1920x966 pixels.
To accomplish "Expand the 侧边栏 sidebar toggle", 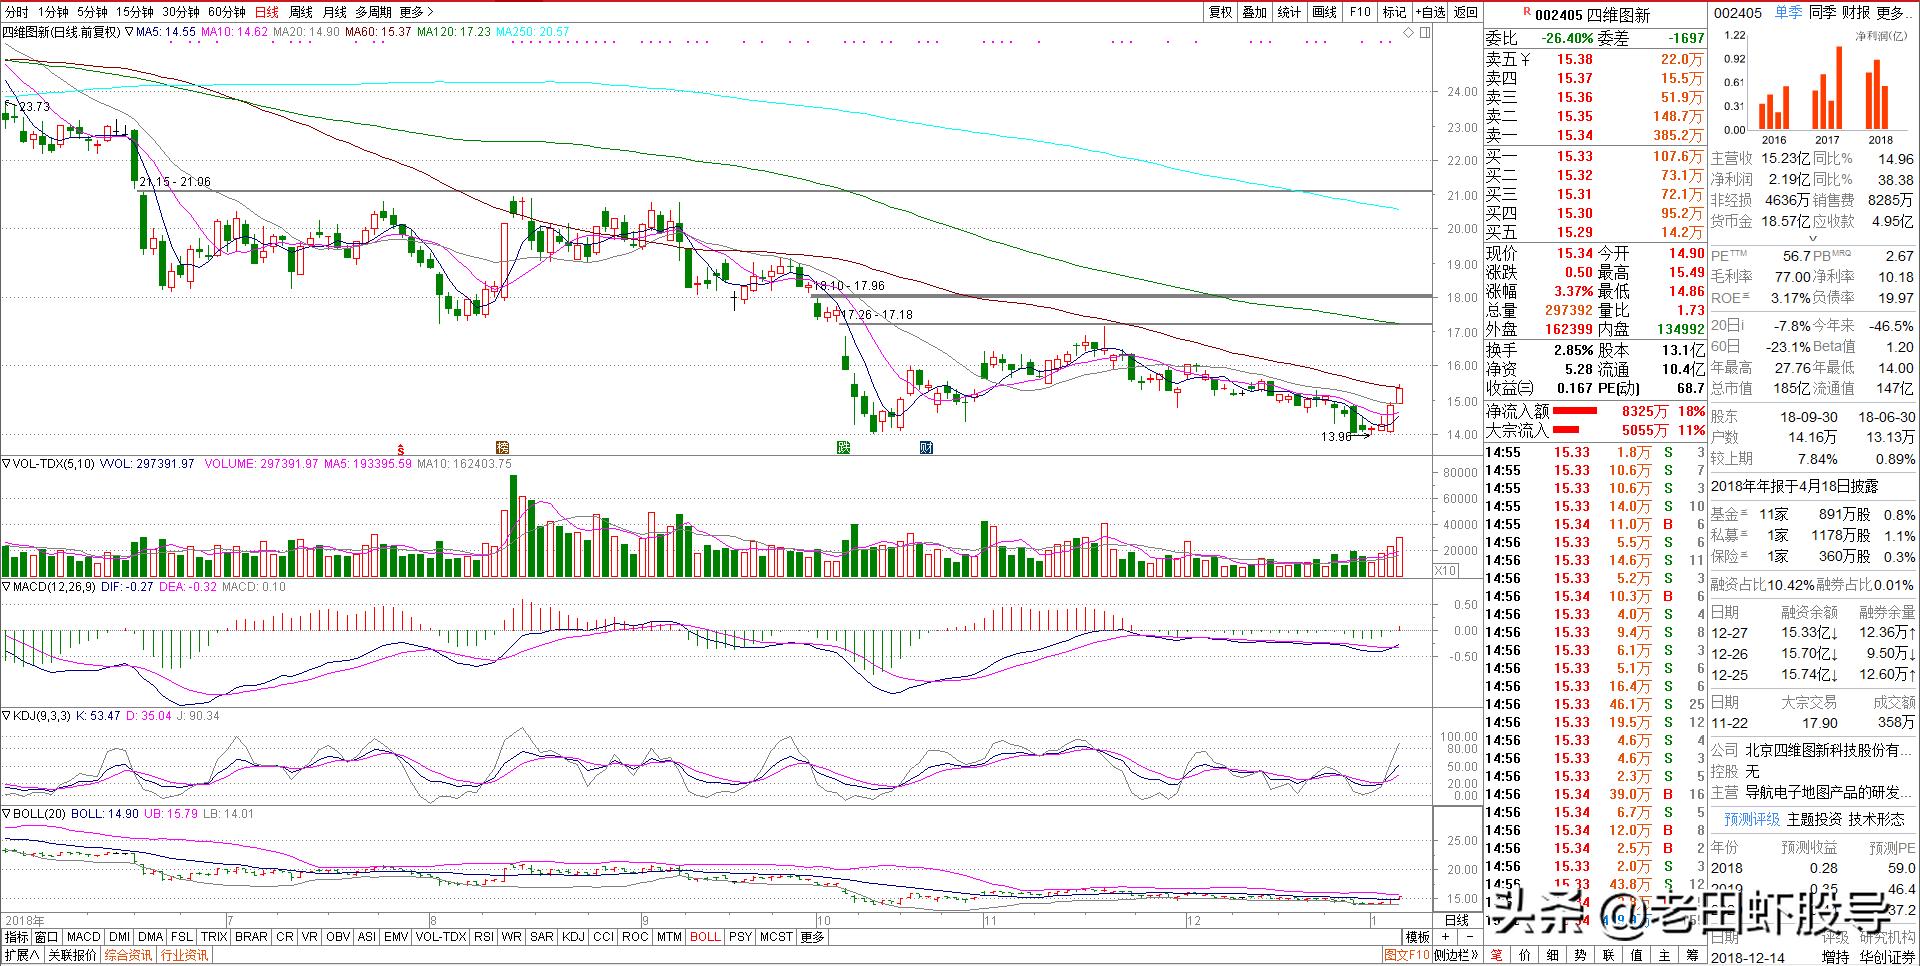I will [1455, 956].
